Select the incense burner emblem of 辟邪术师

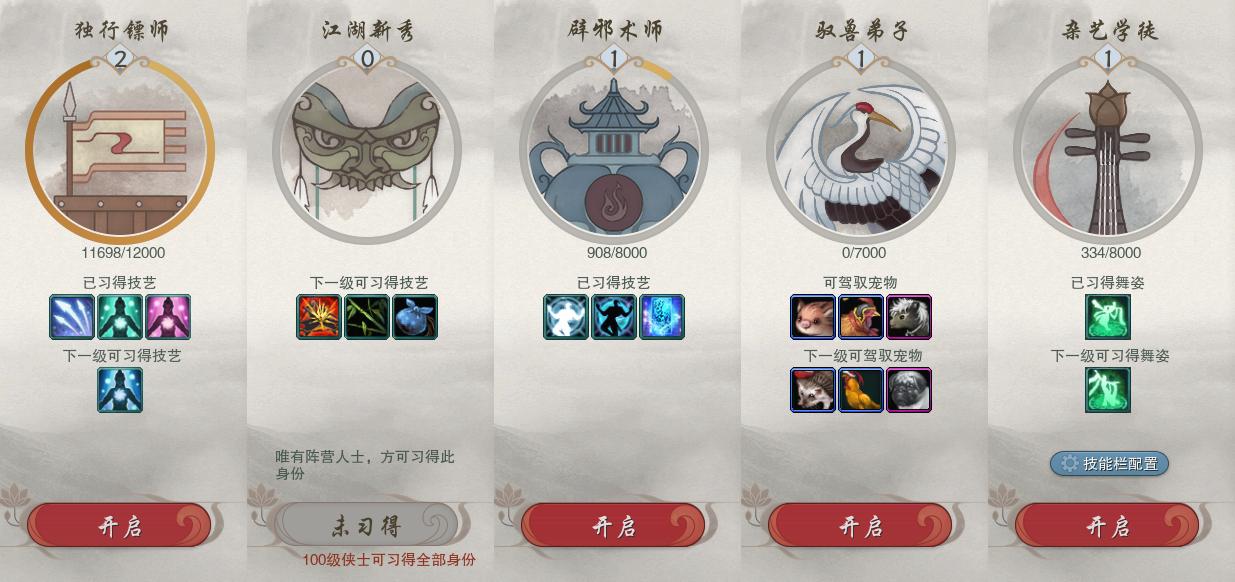pyautogui.click(x=614, y=149)
